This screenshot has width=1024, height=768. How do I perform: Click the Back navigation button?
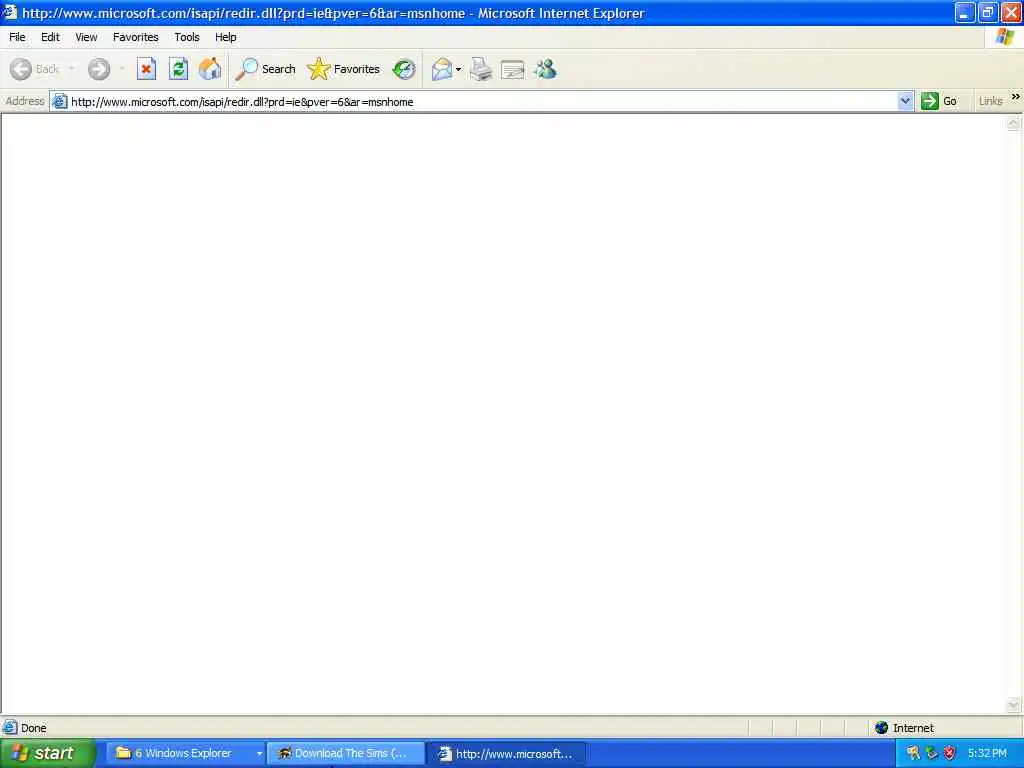[x=35, y=69]
